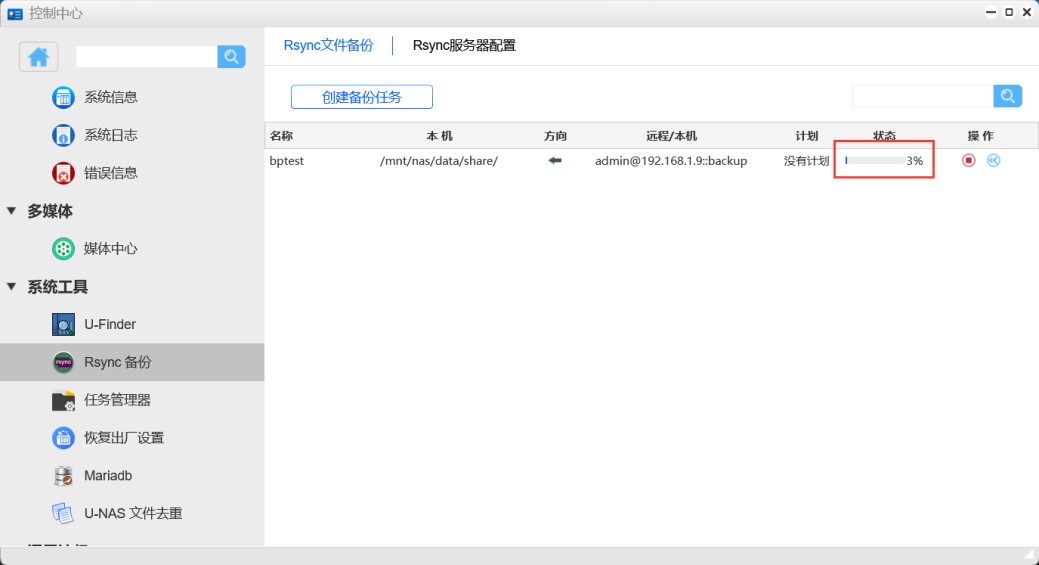This screenshot has height=565, width=1039.
Task: Collapse the 多媒体 section
Action: coord(11,211)
